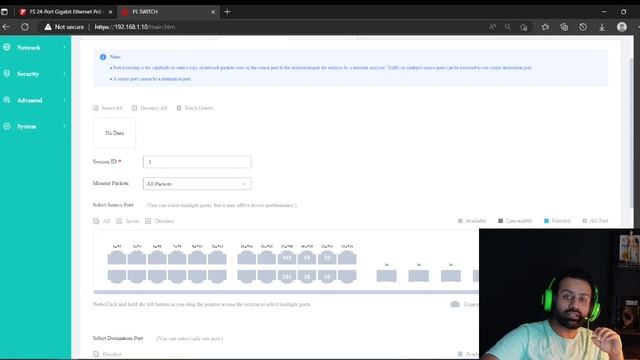640x360 pixels.
Task: Click the Select Destination Port label
Action: pyautogui.click(x=118, y=338)
